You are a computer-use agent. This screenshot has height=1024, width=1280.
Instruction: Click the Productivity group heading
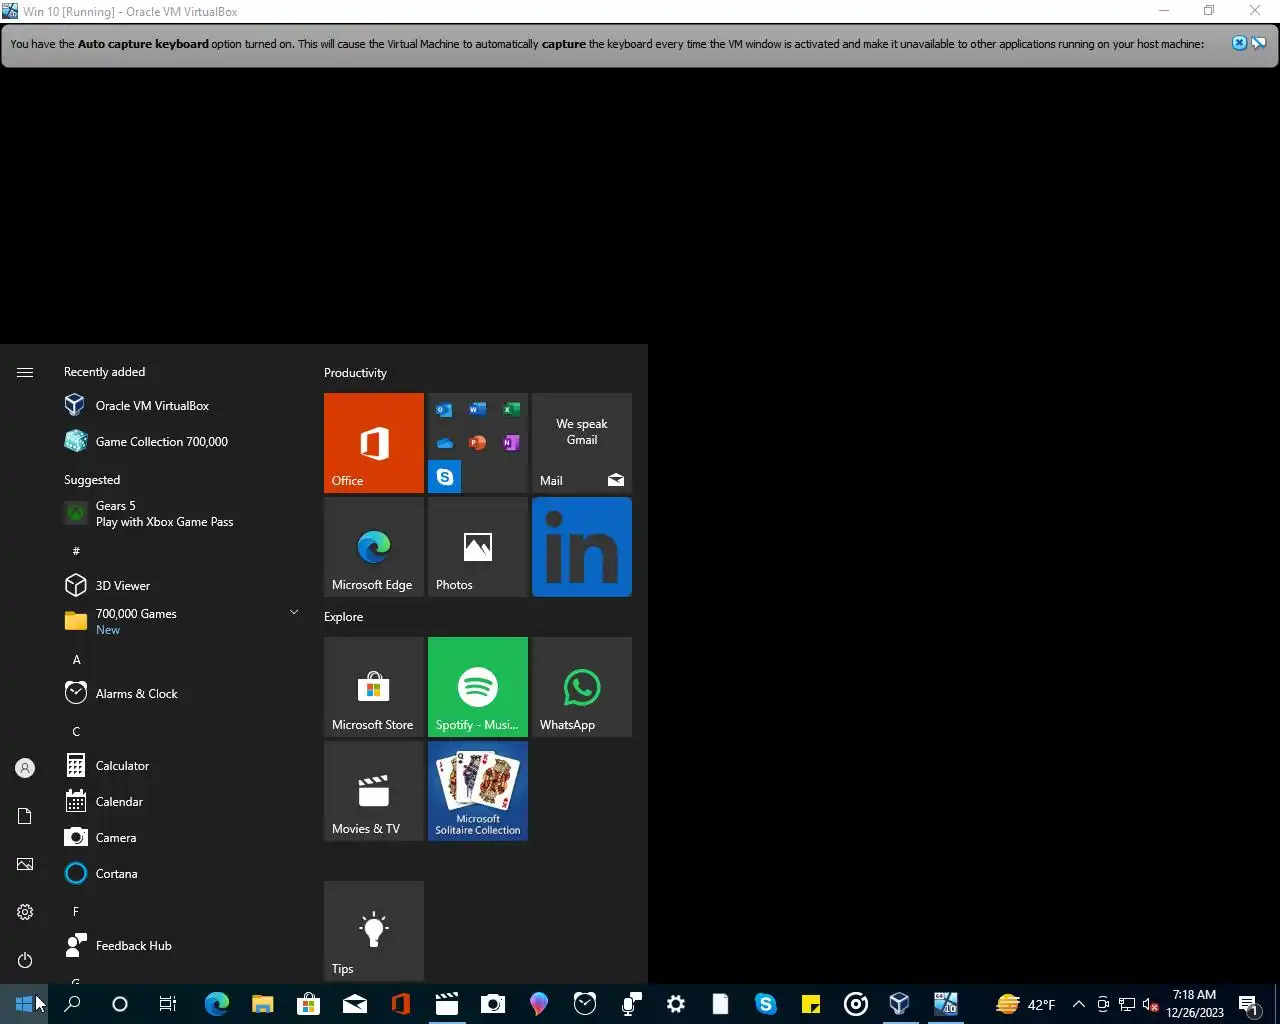point(355,373)
